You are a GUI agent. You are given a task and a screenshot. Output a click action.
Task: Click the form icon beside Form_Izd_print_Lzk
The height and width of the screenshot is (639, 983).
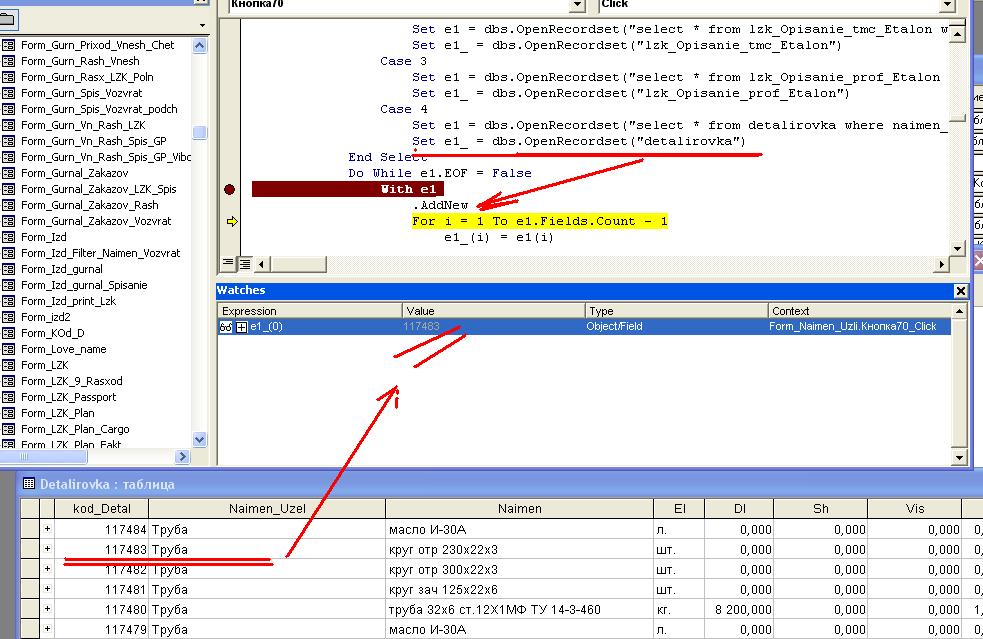click(8, 301)
